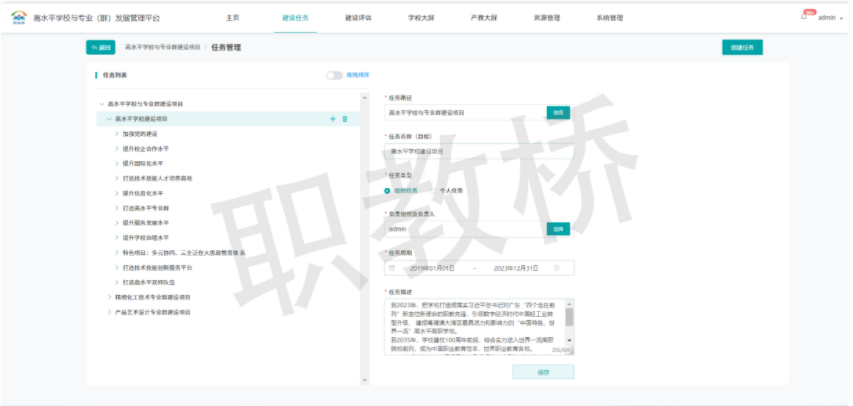Image resolution: width=853 pixels, height=406 pixels.
Task: Click the start date 2019年01月01日
Action: click(432, 268)
